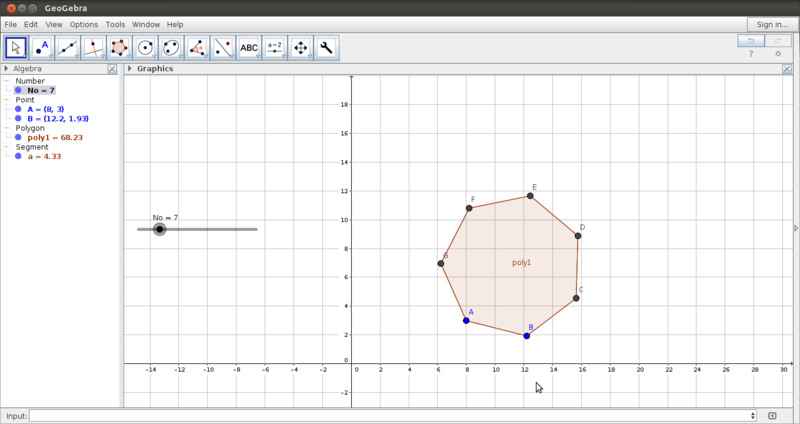The height and width of the screenshot is (424, 800).
Task: Select a = 4.33 segment entry
Action: tap(44, 156)
